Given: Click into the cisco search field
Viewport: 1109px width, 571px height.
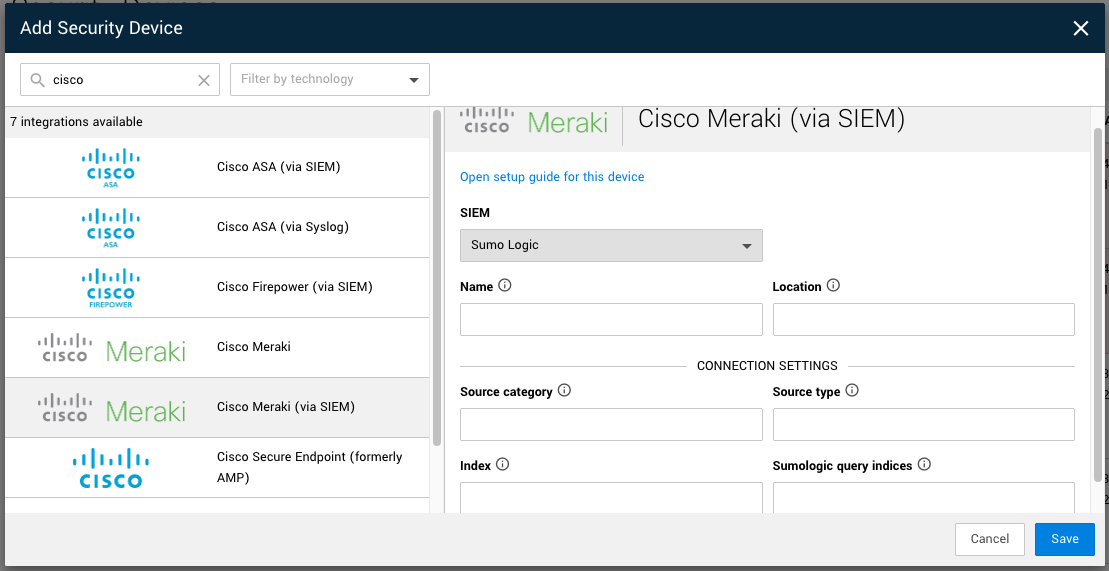Looking at the screenshot, I should point(120,80).
